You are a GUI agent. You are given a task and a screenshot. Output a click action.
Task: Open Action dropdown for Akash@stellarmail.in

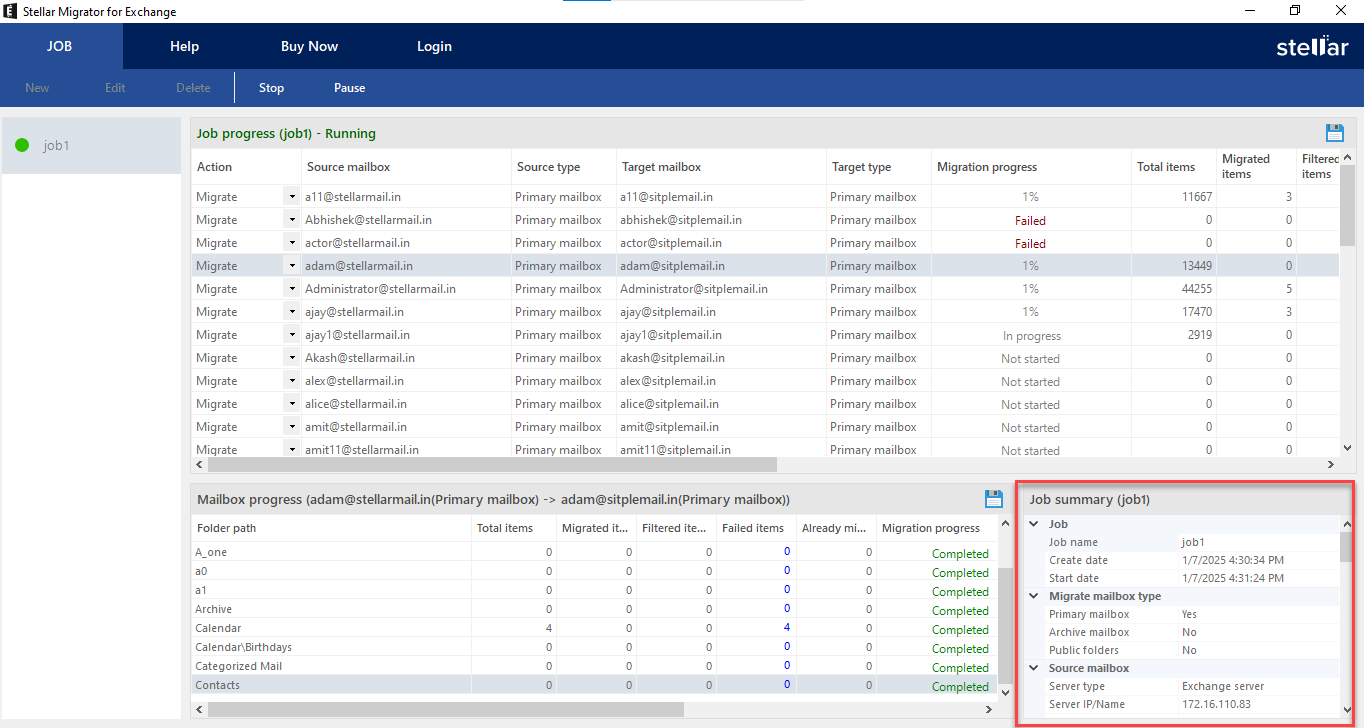click(x=292, y=358)
